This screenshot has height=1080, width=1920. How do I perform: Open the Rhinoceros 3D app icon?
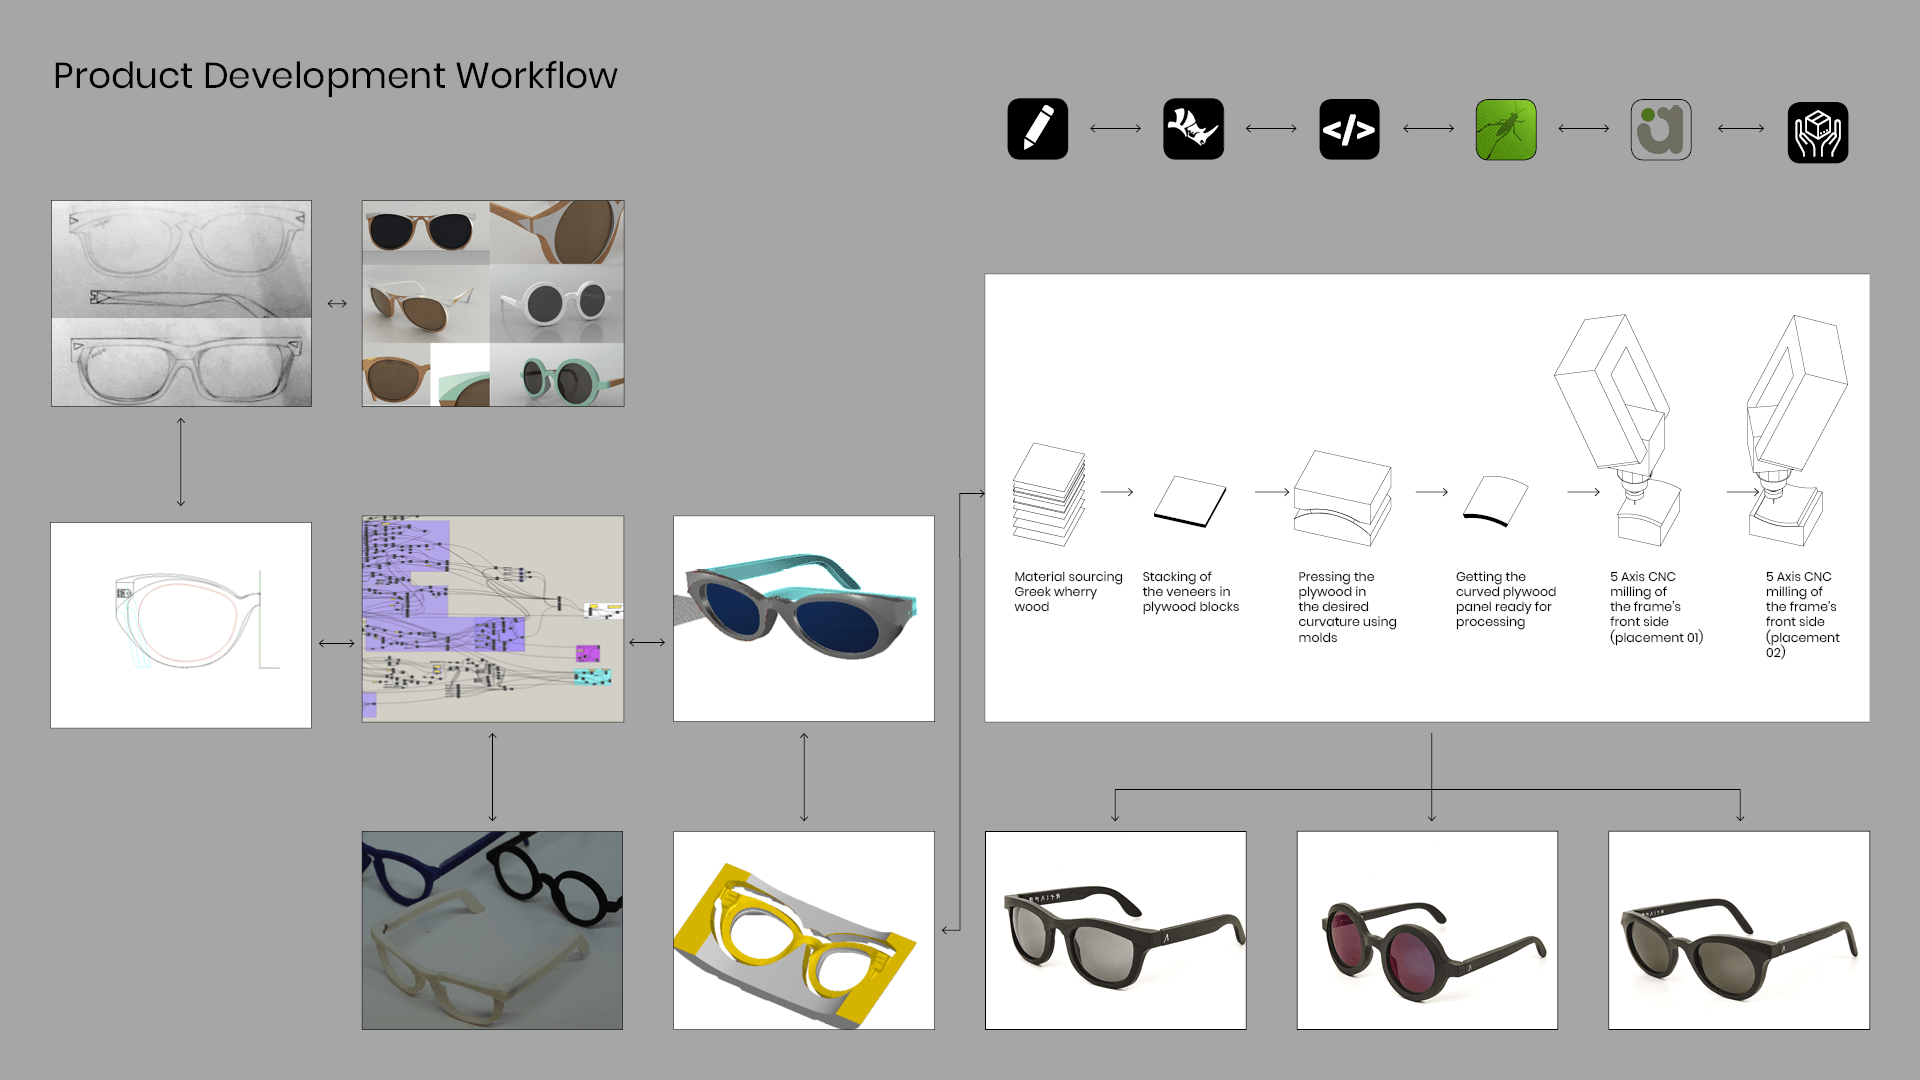pos(1193,128)
